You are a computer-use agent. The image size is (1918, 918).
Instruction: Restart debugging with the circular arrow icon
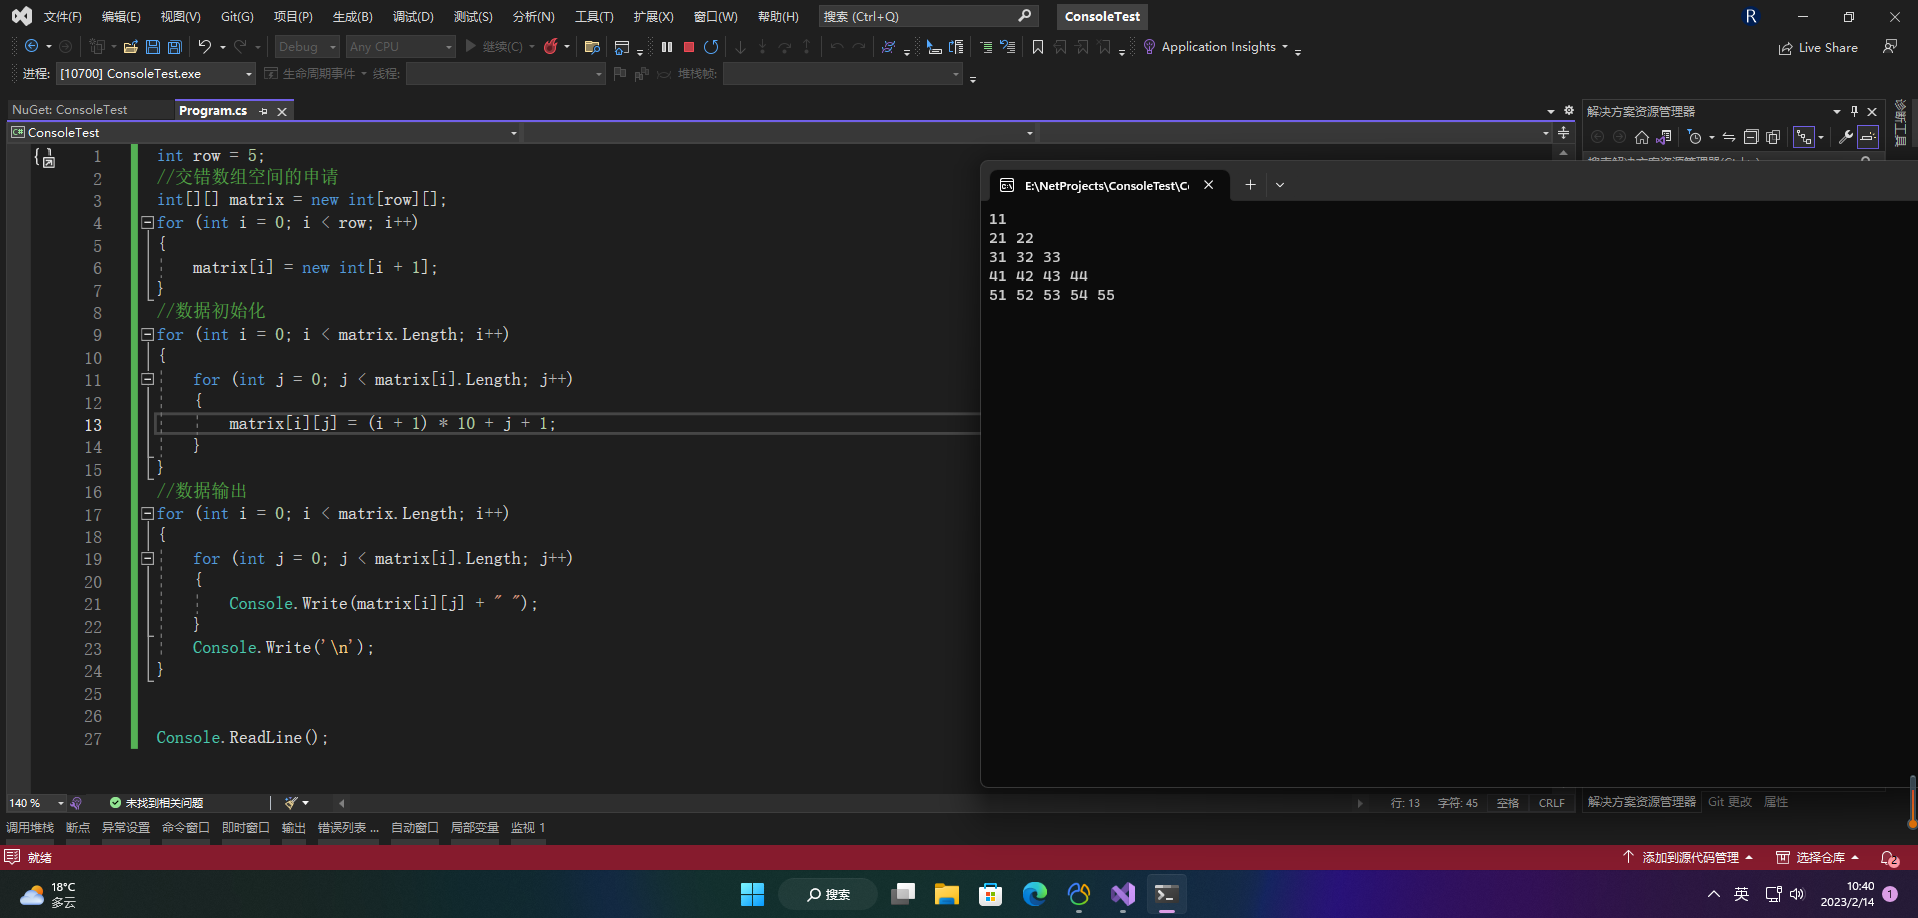[711, 46]
